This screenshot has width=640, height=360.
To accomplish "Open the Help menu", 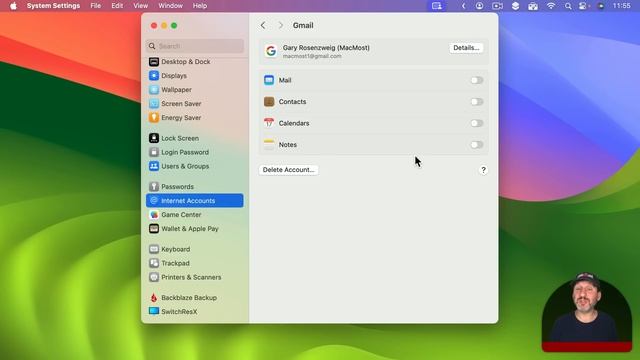I will (200, 6).
